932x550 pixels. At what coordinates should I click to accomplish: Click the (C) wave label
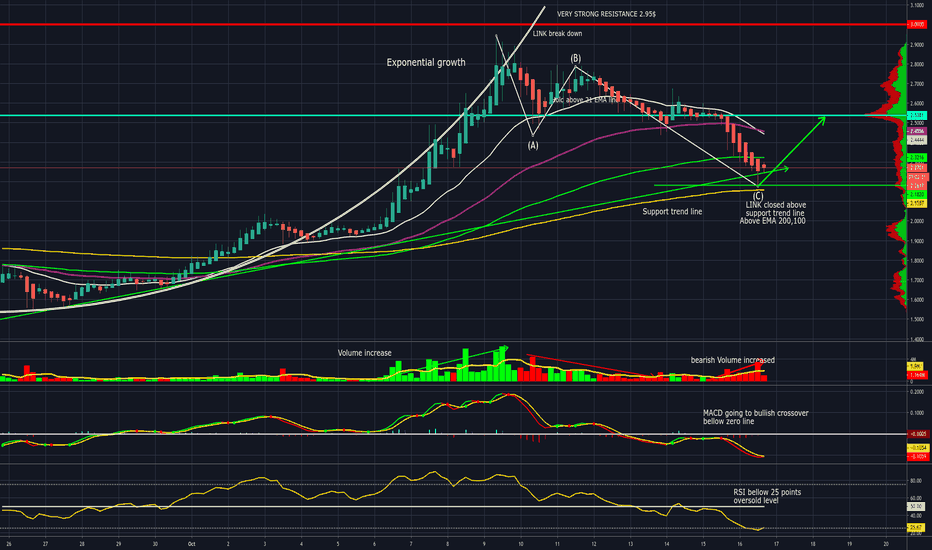click(758, 196)
